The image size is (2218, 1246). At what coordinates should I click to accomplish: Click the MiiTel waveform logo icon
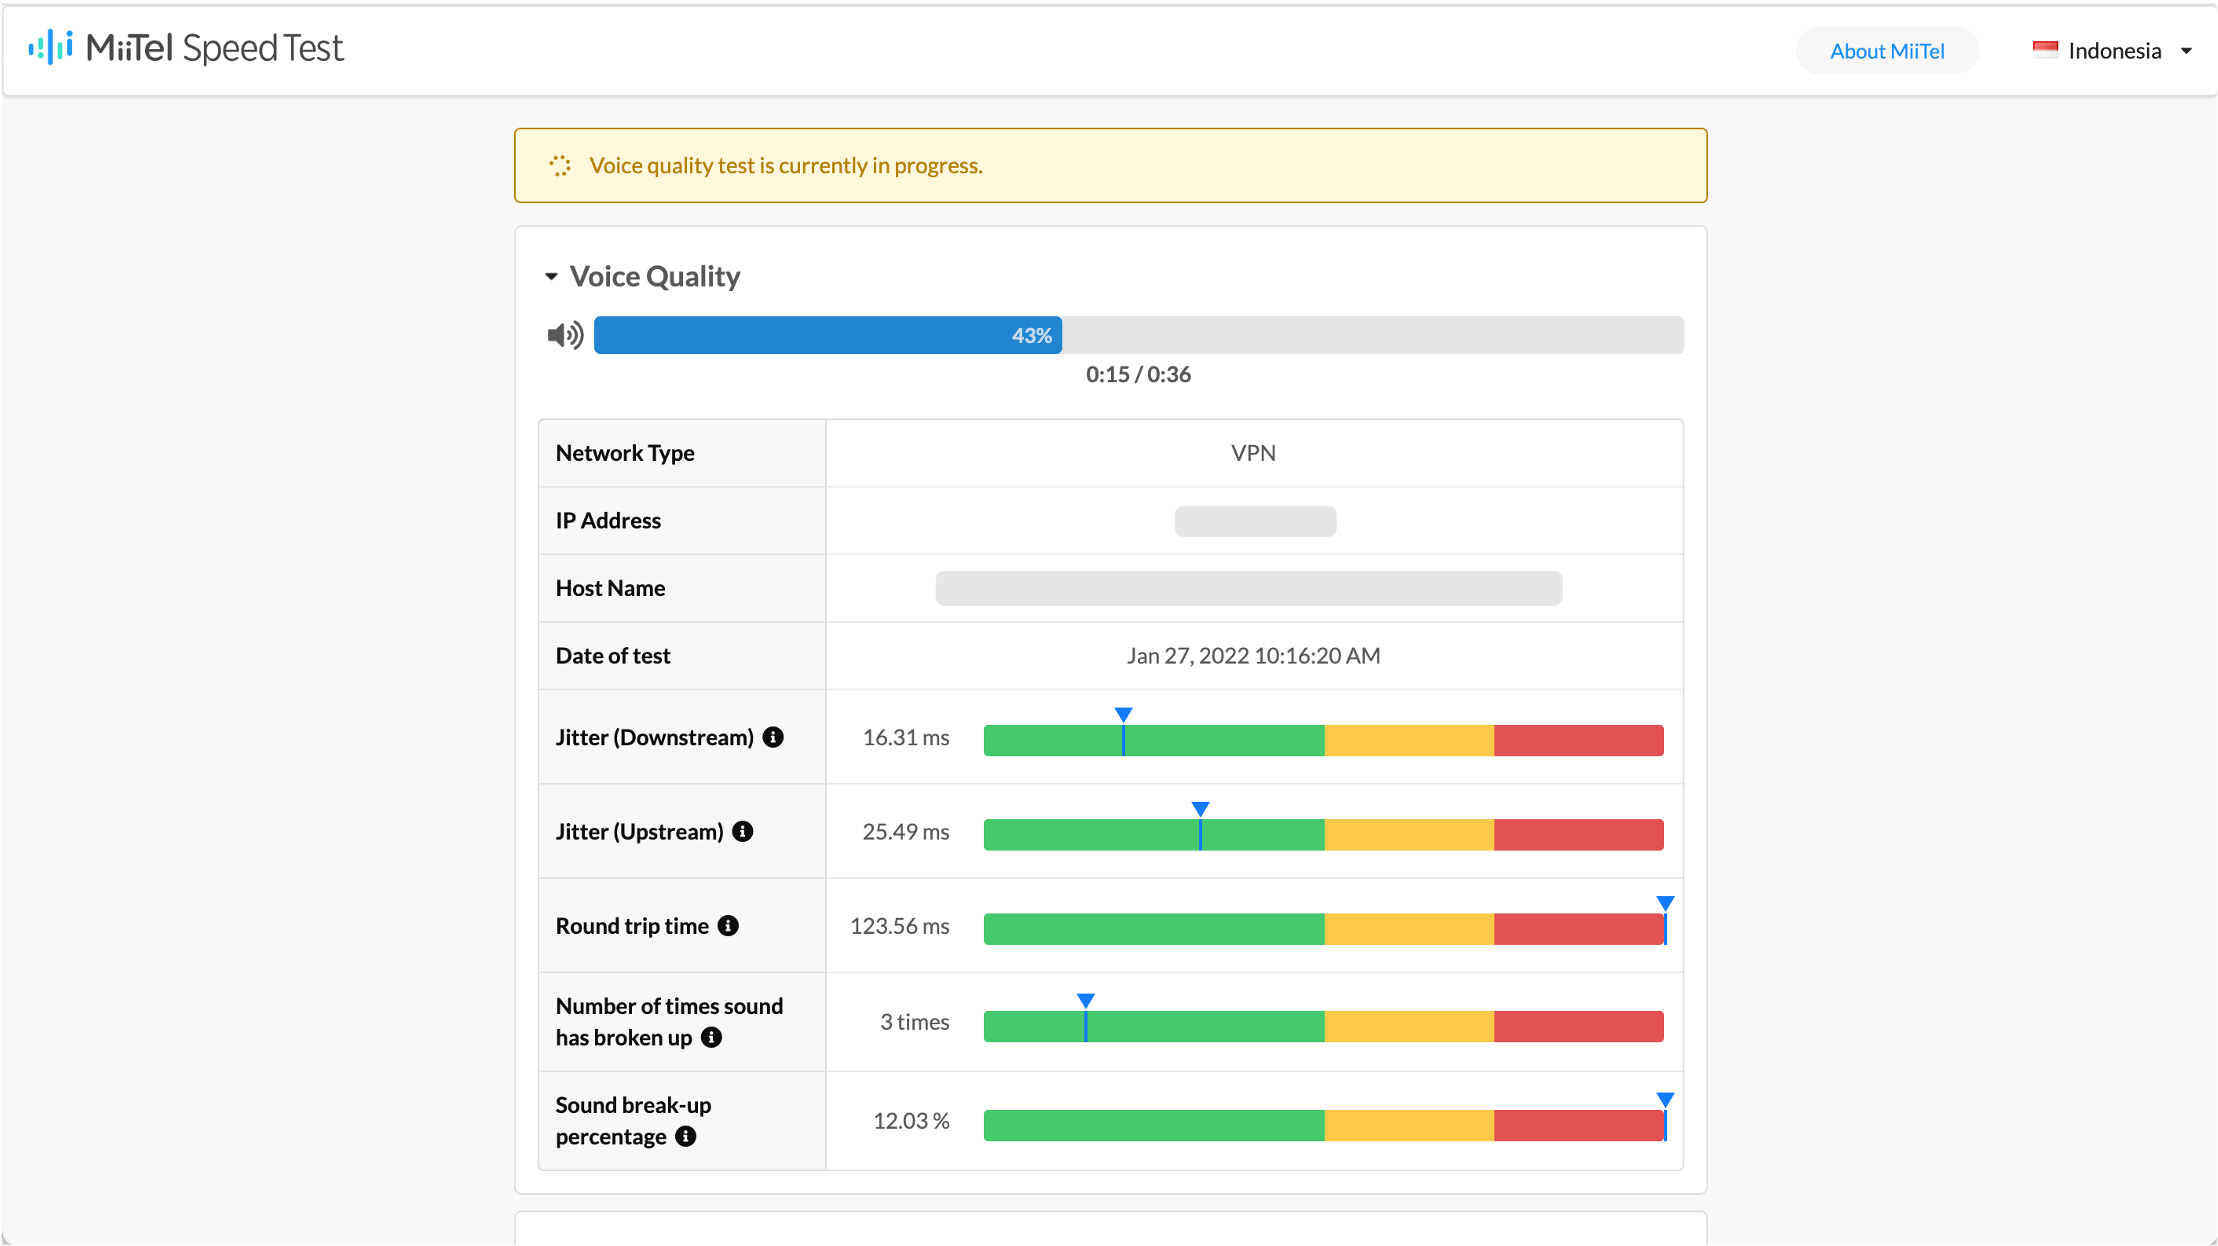click(50, 47)
